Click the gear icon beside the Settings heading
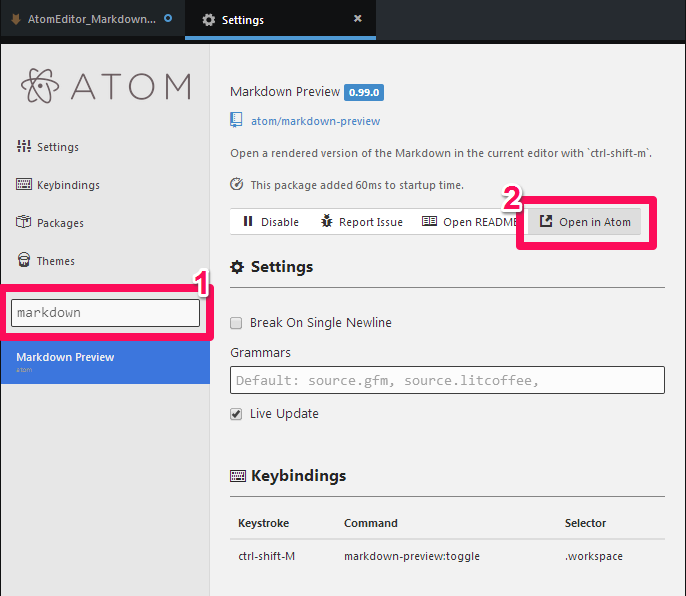Viewport: 686px width, 596px height. pyautogui.click(x=237, y=266)
